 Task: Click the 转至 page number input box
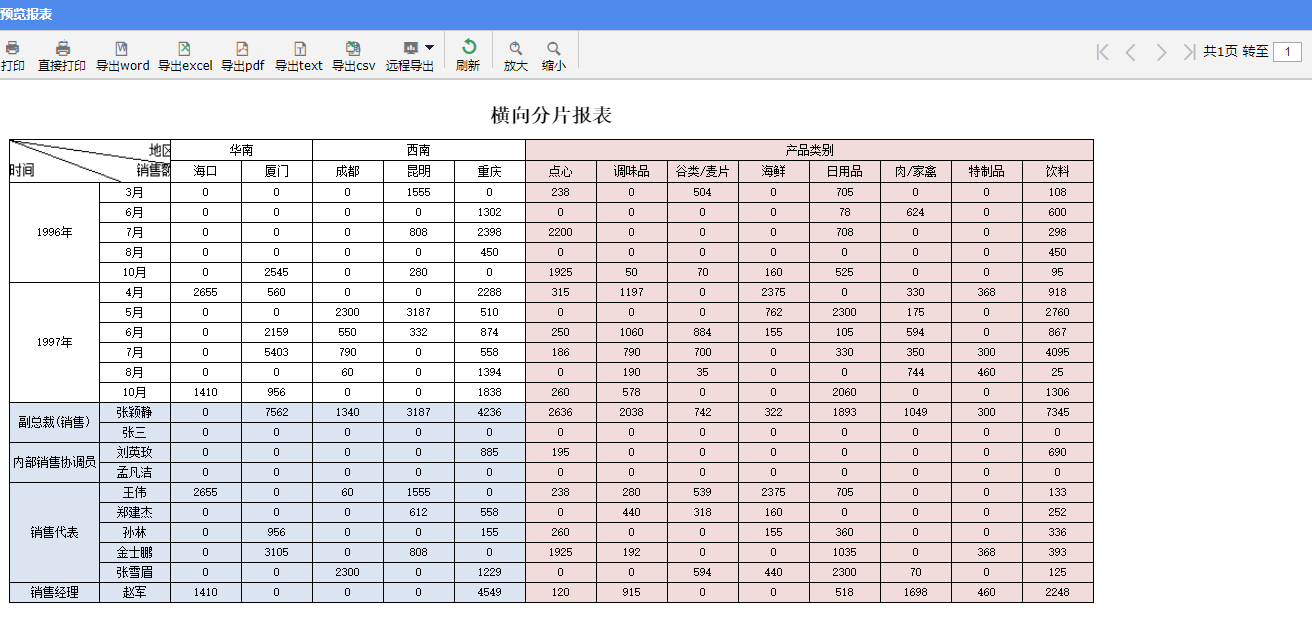pos(1287,52)
